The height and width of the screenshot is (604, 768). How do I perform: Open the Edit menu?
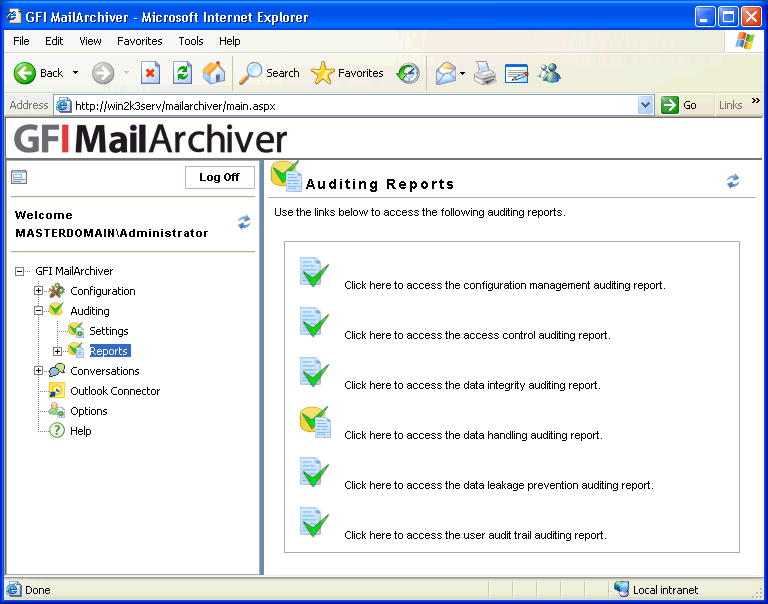click(x=54, y=41)
